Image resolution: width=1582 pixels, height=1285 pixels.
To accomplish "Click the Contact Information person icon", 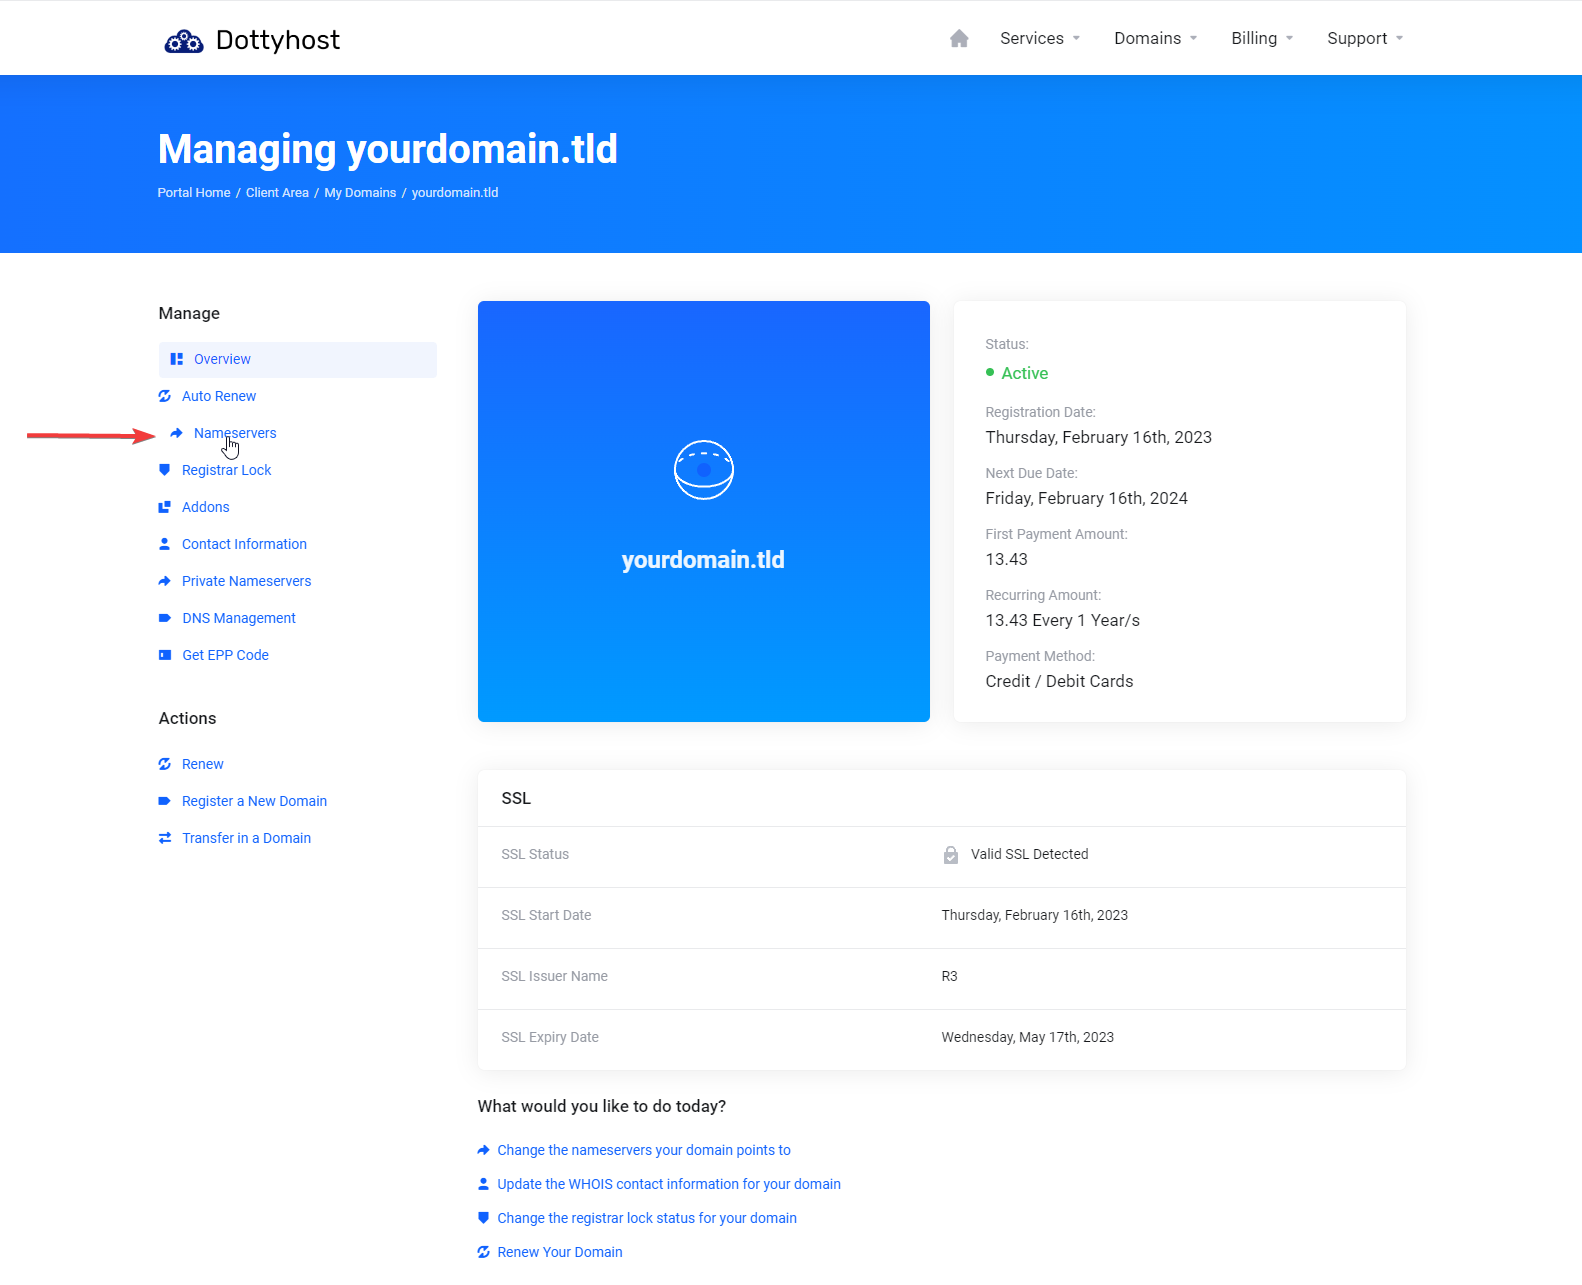I will pos(165,544).
